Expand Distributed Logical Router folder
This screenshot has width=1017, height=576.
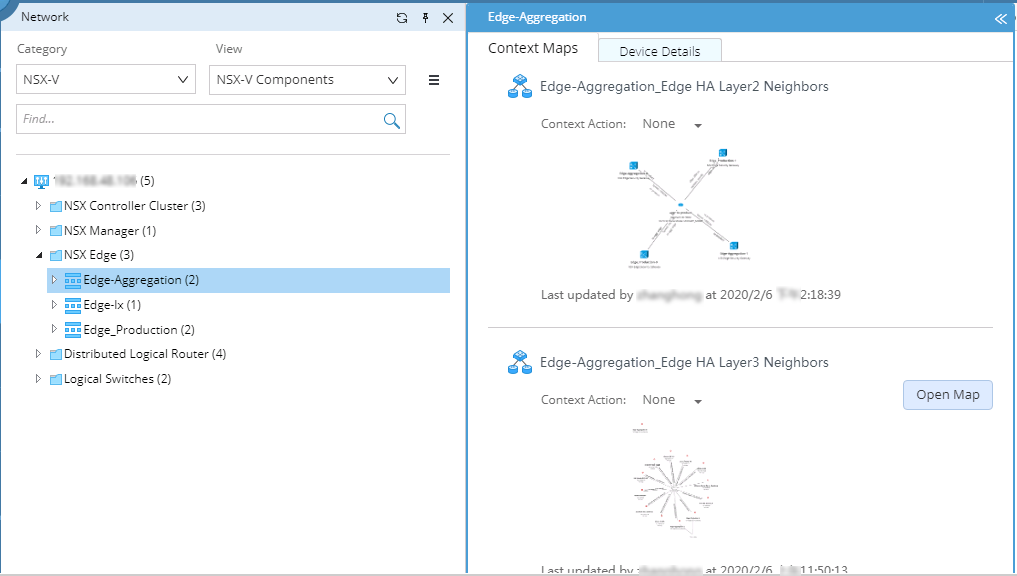point(38,354)
